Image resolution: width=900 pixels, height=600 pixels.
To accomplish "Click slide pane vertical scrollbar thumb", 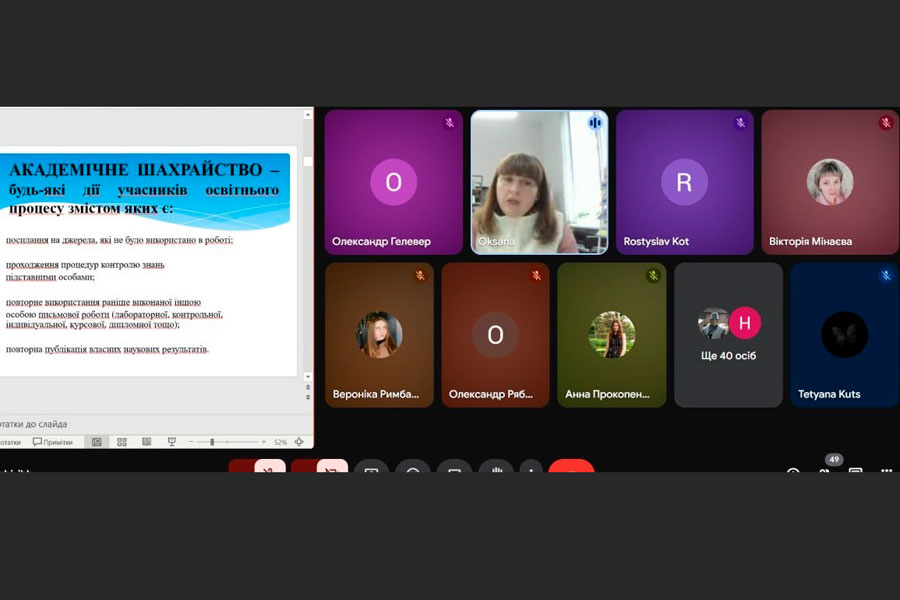I will pyautogui.click(x=308, y=162).
